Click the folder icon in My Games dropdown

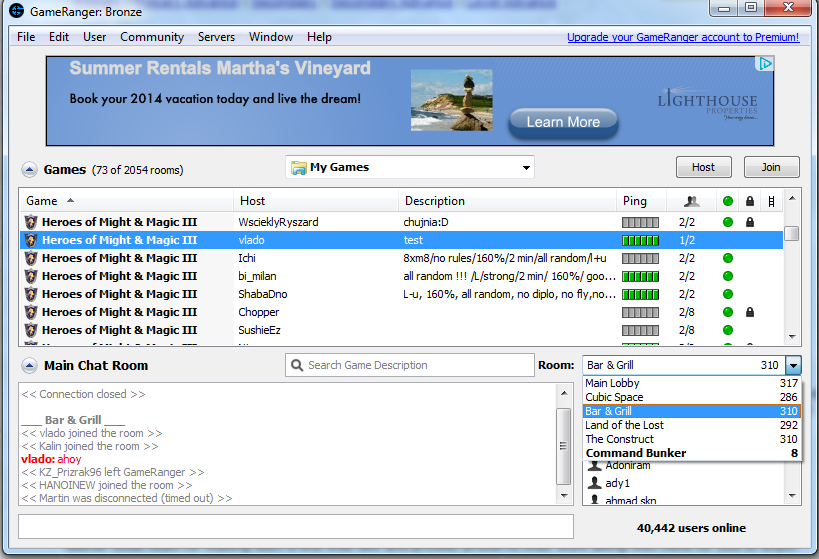(x=298, y=168)
